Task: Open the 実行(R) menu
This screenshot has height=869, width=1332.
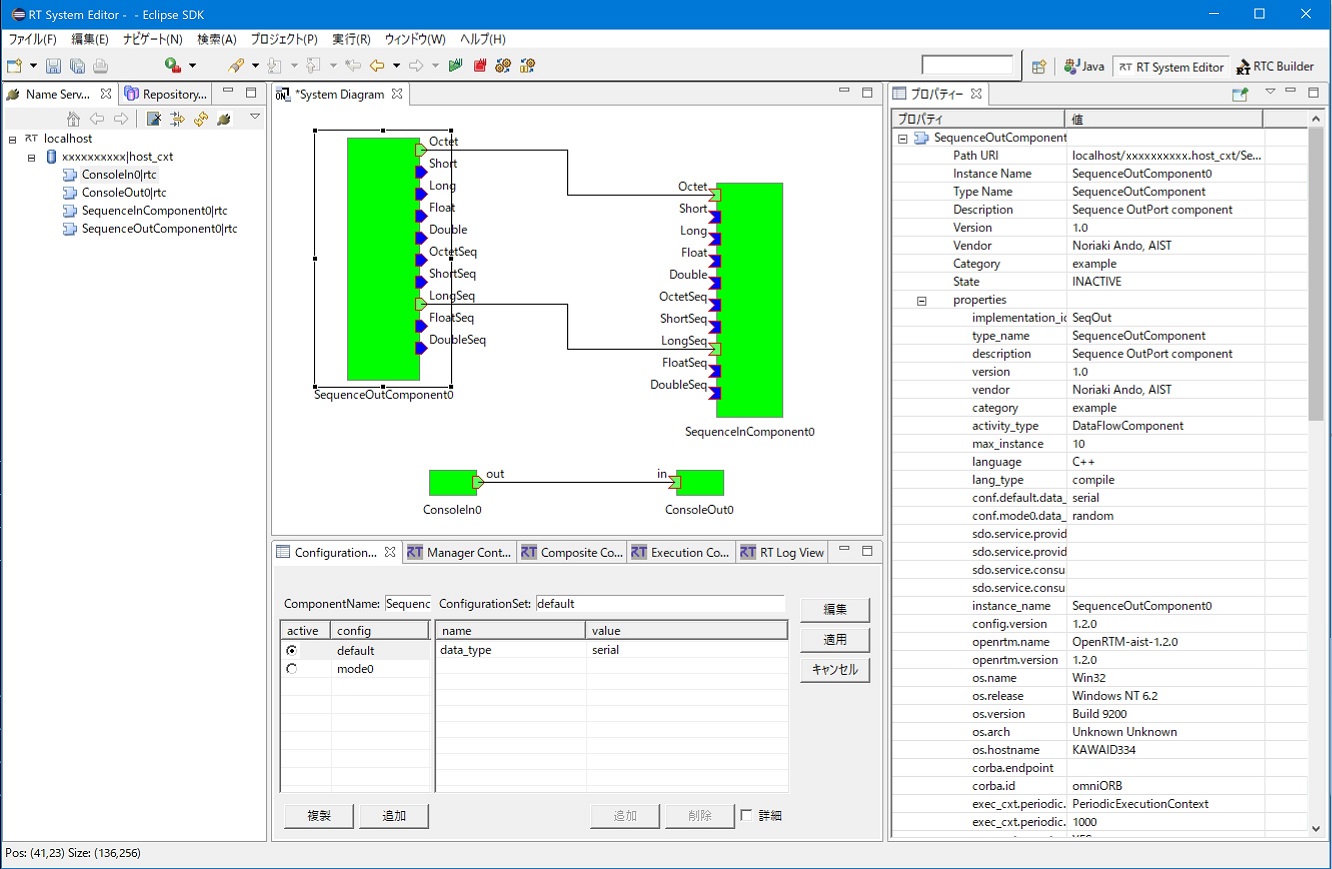Action: coord(351,39)
